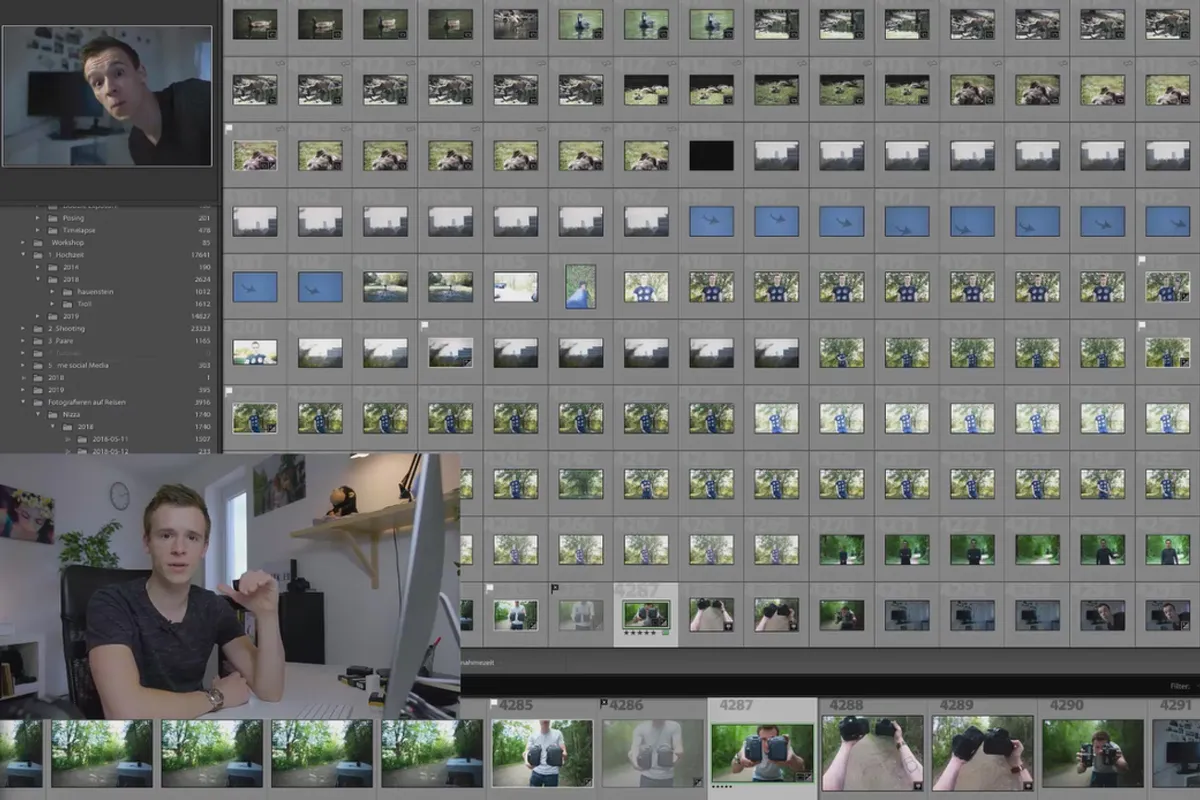Collapse the Nizza folder
The height and width of the screenshot is (800, 1200).
38,414
